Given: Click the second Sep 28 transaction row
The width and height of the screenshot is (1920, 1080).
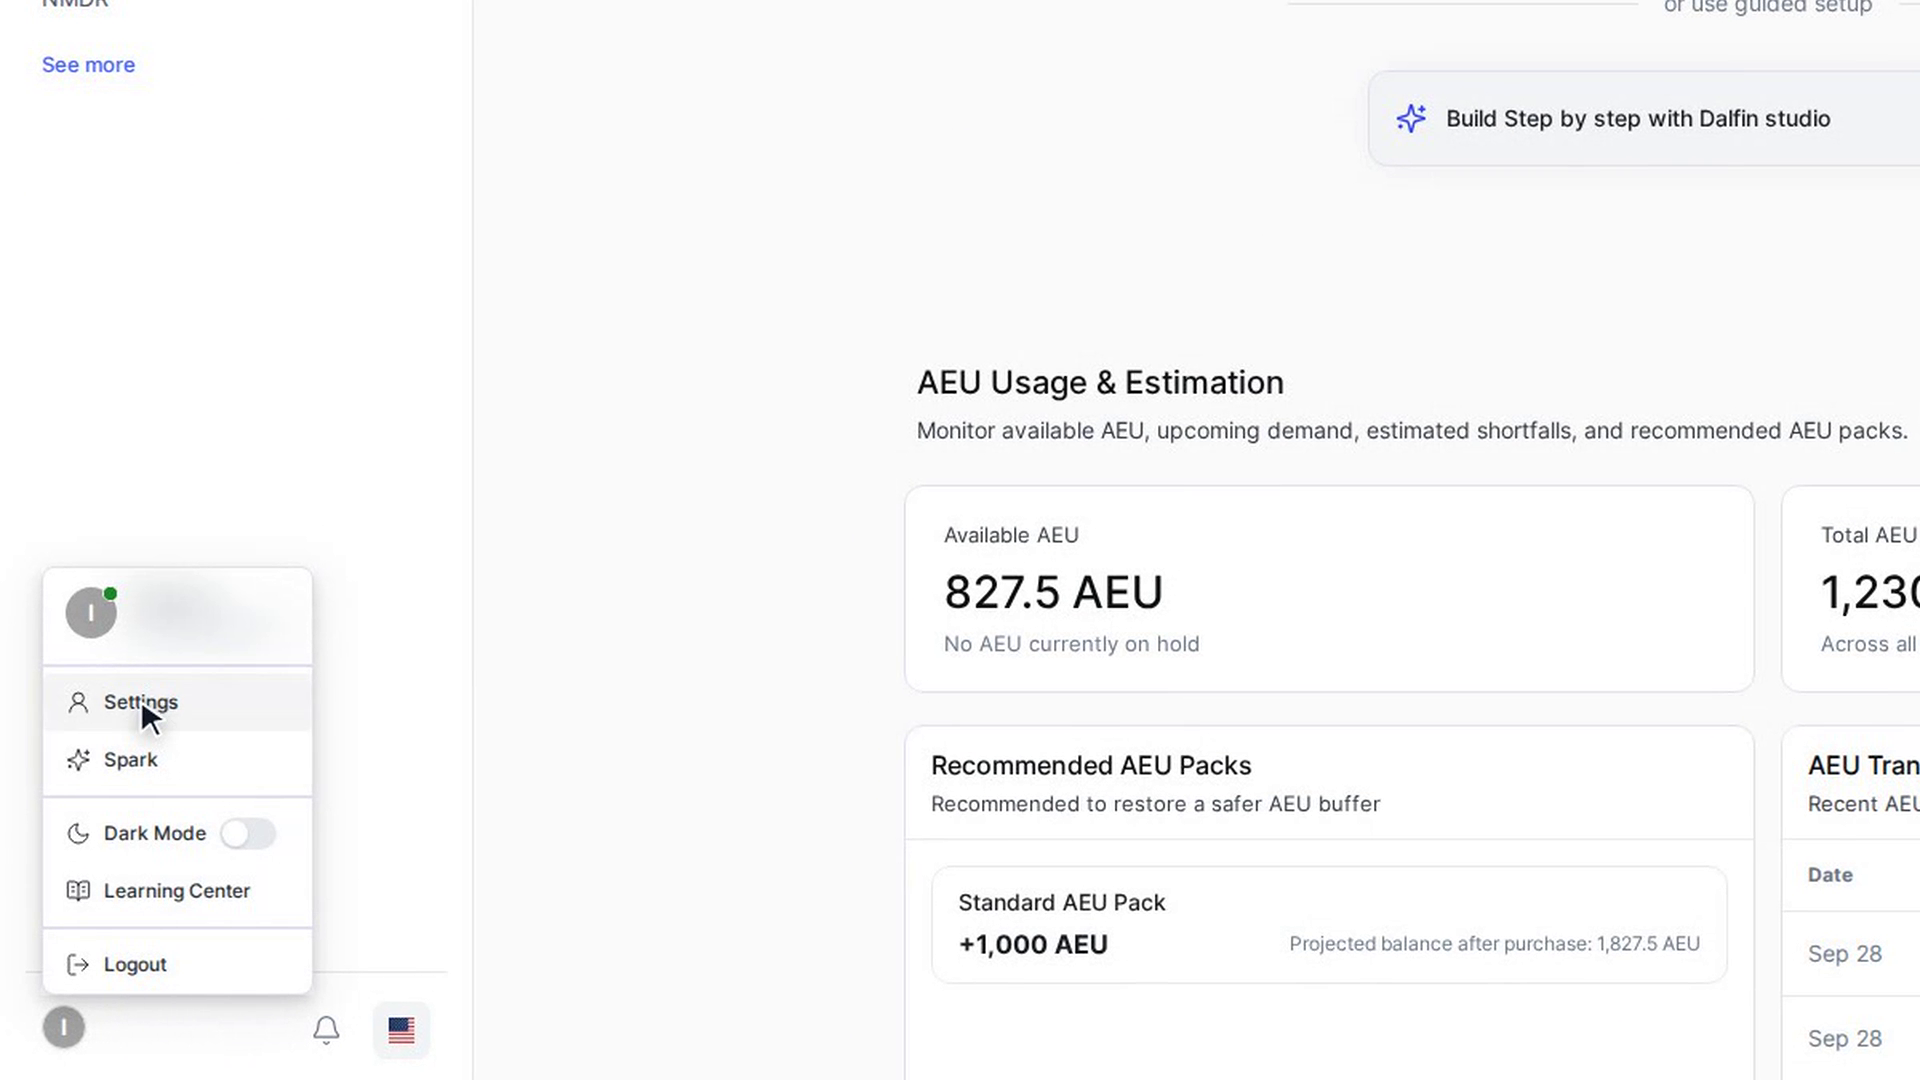Looking at the screenshot, I should 1851,1039.
